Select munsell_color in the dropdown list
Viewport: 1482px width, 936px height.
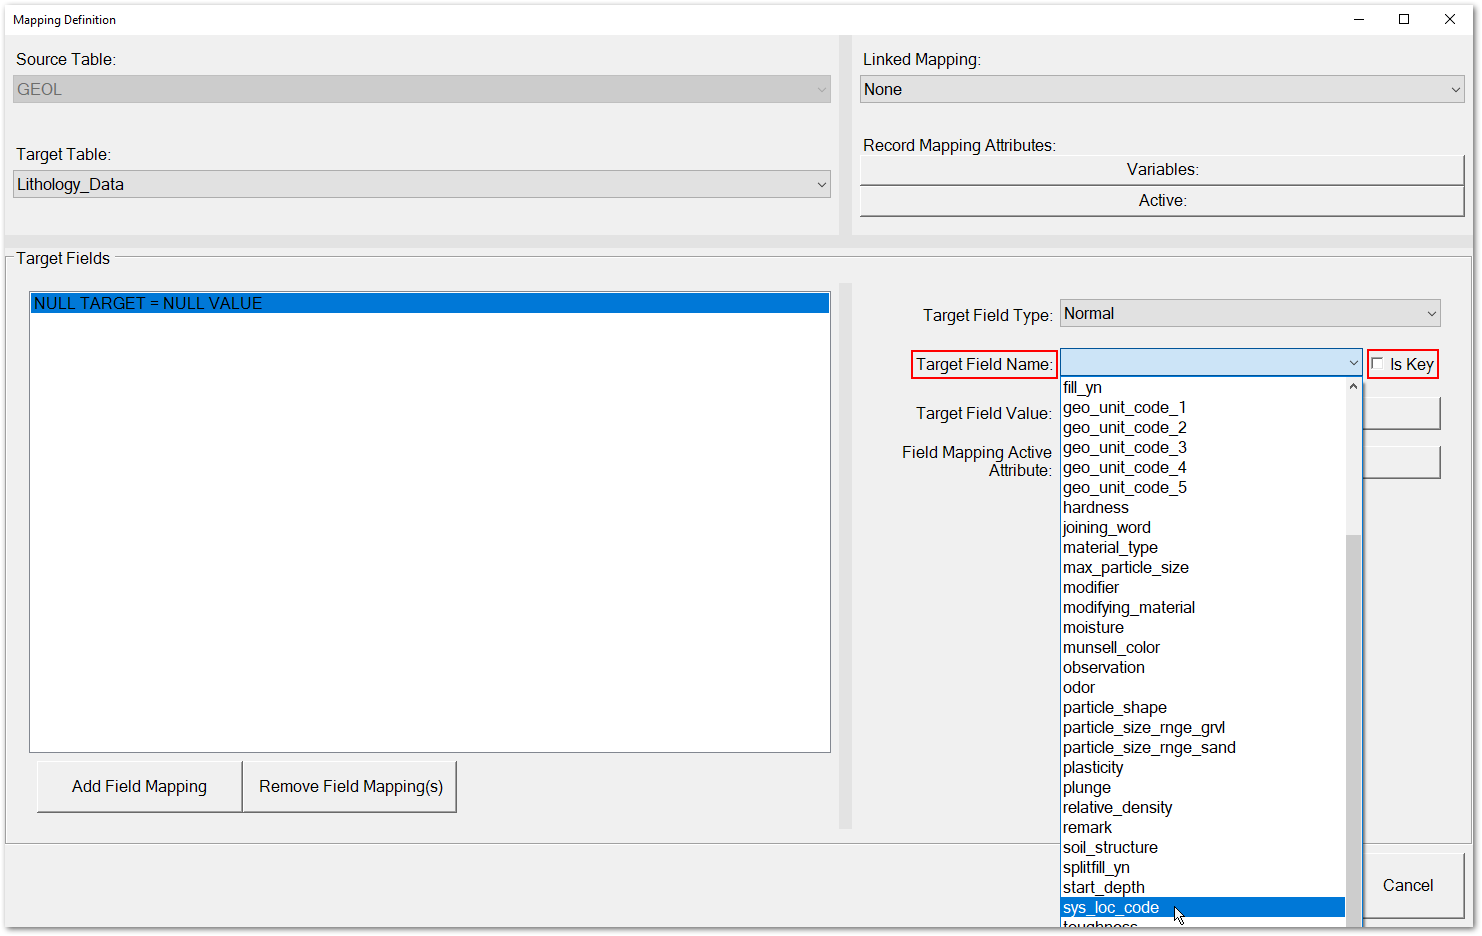pos(1203,647)
